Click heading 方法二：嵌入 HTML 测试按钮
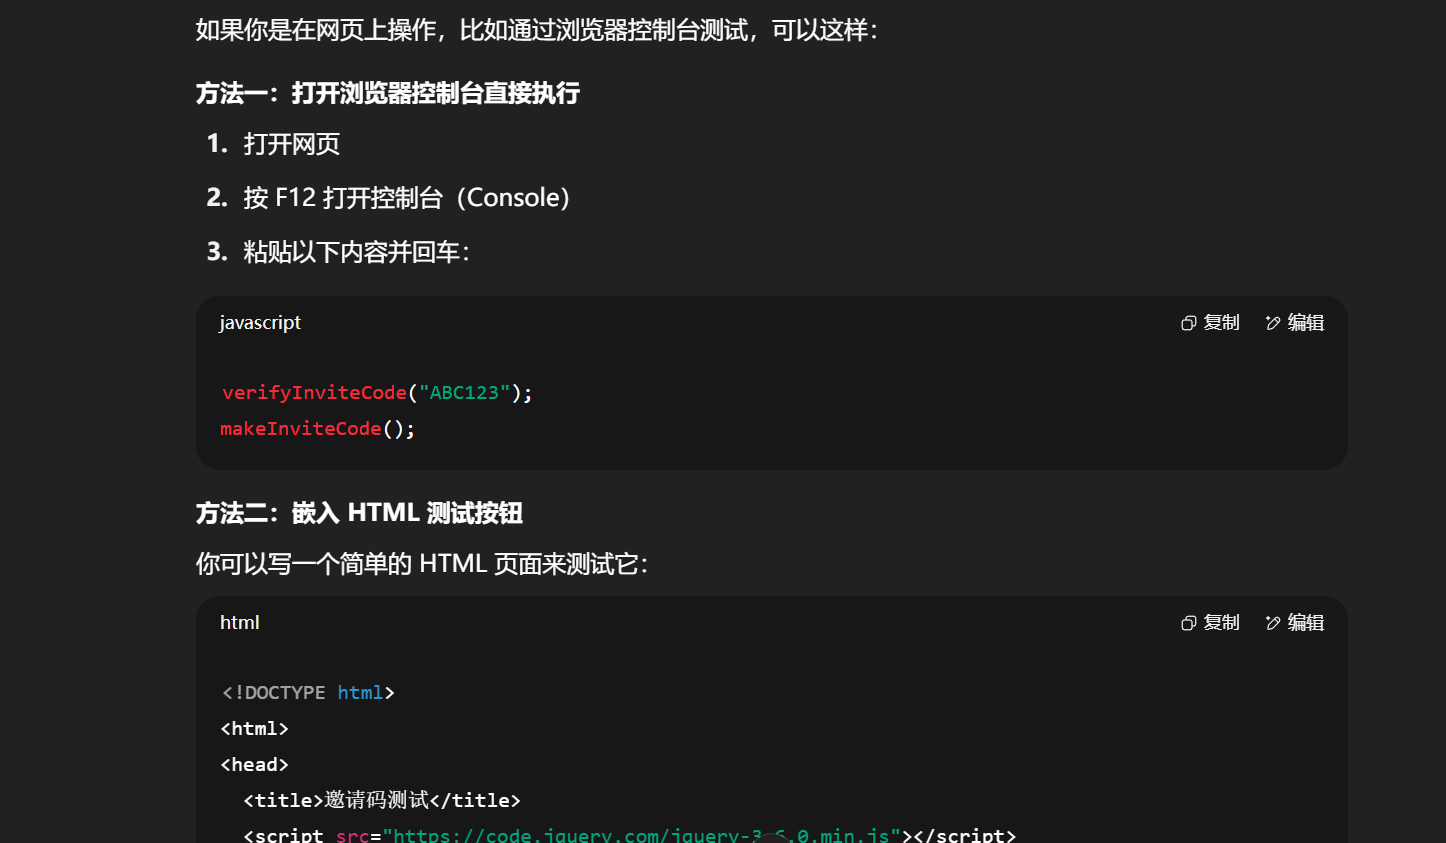 coord(359,513)
